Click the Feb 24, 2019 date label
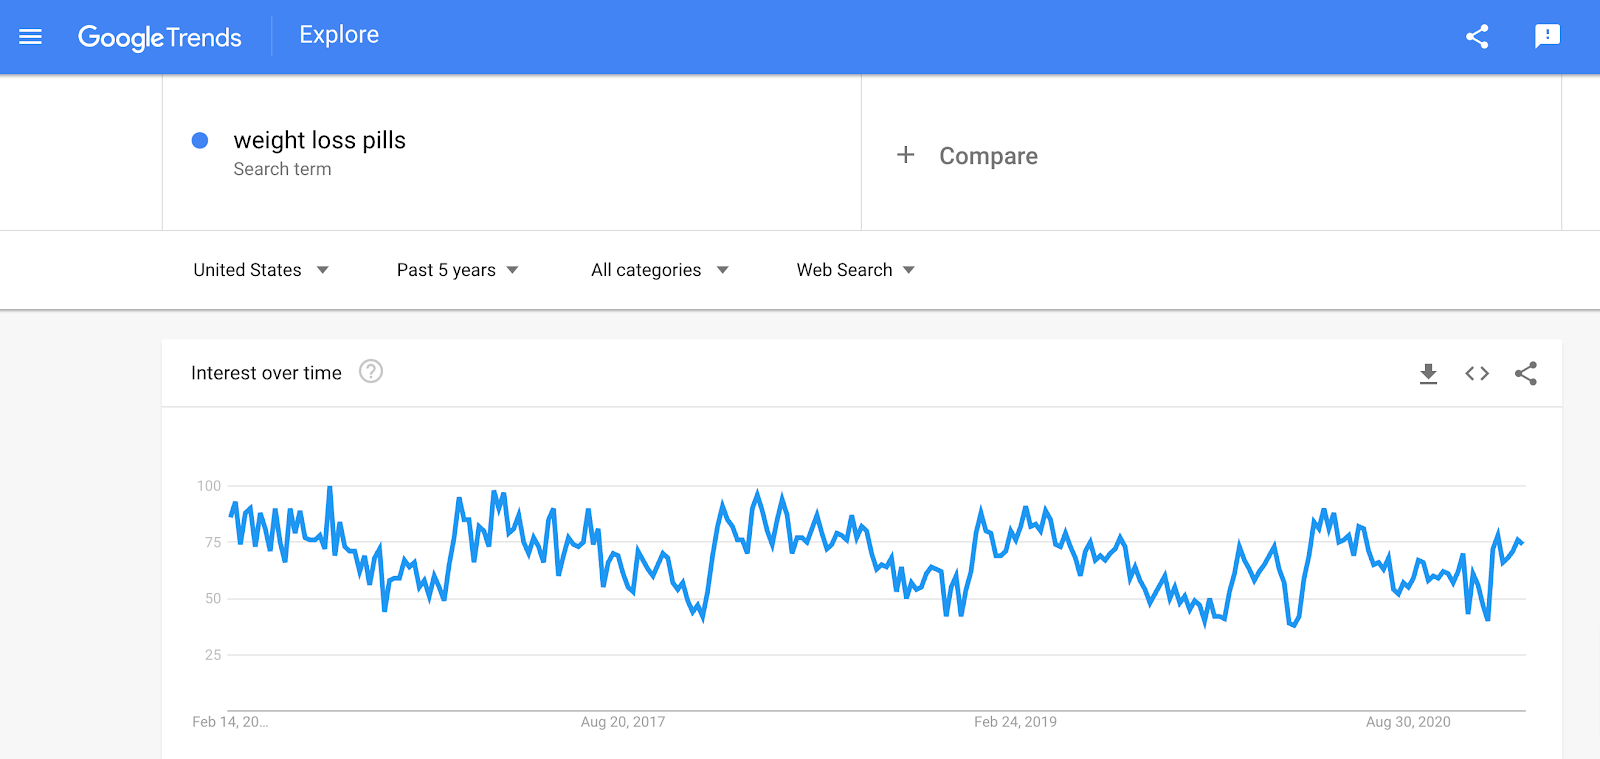Screen dimensions: 1600x759 [x=1015, y=721]
